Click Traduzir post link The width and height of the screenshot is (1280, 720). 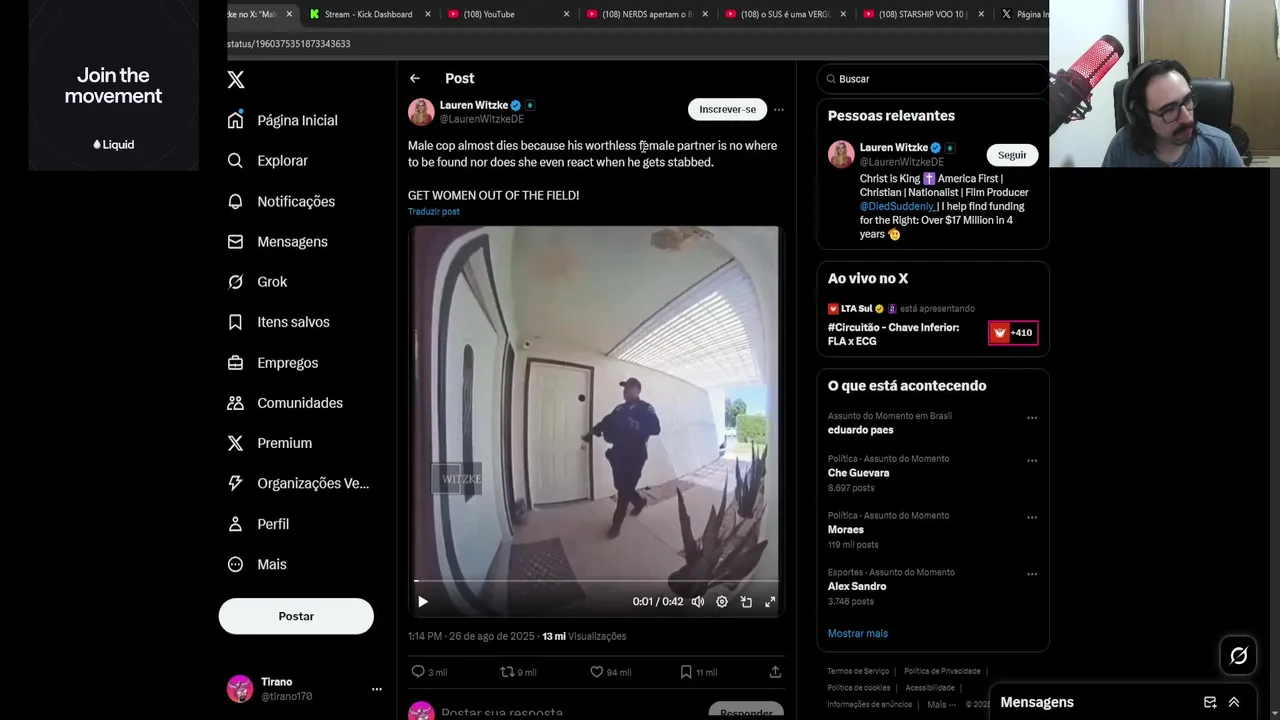click(x=434, y=212)
